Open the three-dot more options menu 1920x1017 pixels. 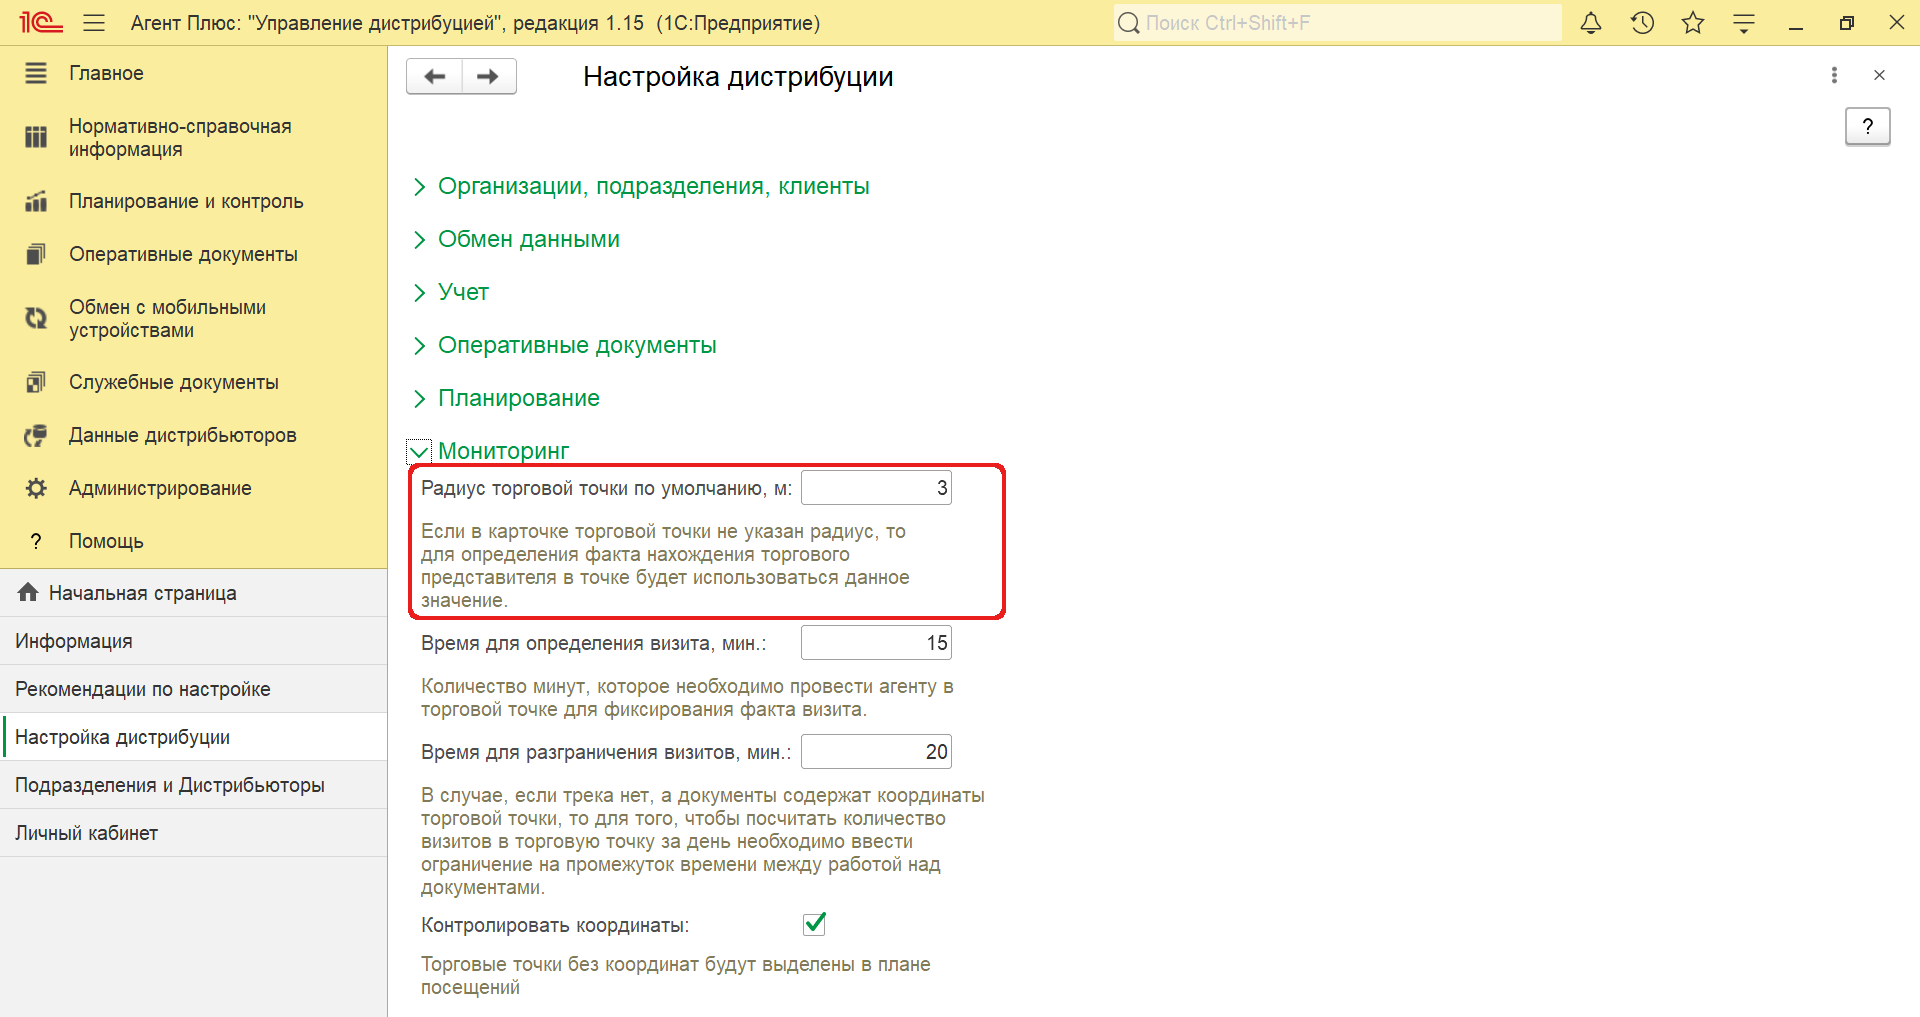click(1834, 75)
